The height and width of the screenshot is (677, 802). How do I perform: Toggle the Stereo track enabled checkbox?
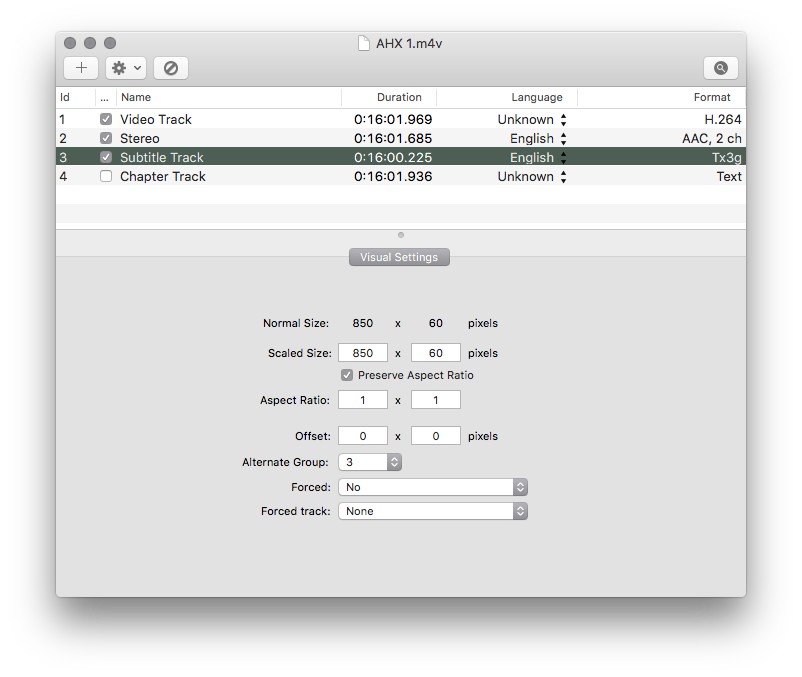106,138
